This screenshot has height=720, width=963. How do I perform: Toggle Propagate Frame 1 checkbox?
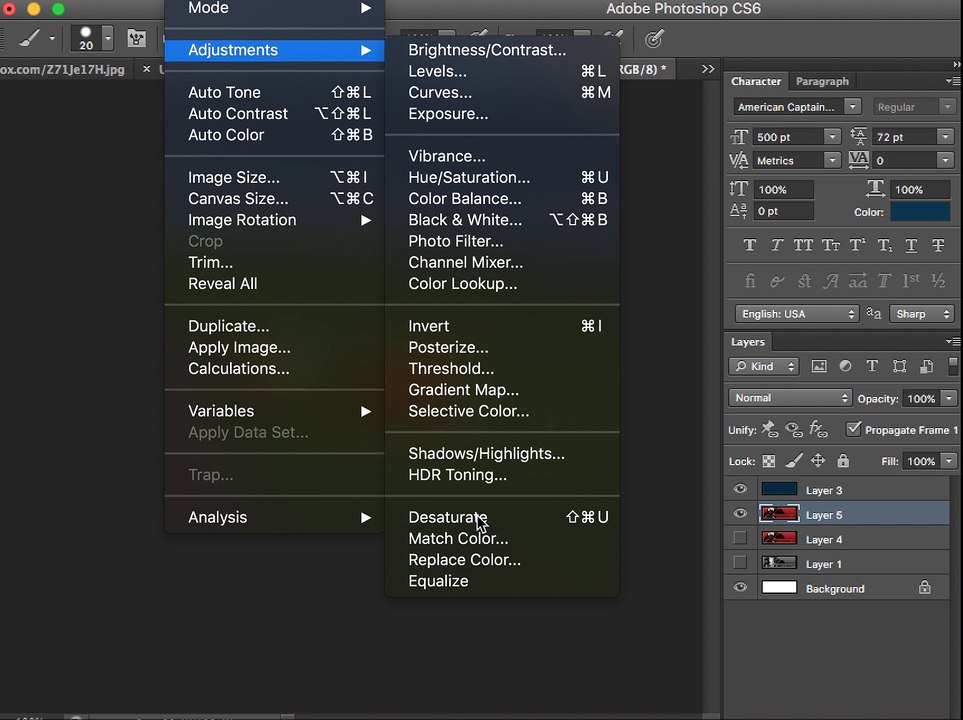[854, 429]
